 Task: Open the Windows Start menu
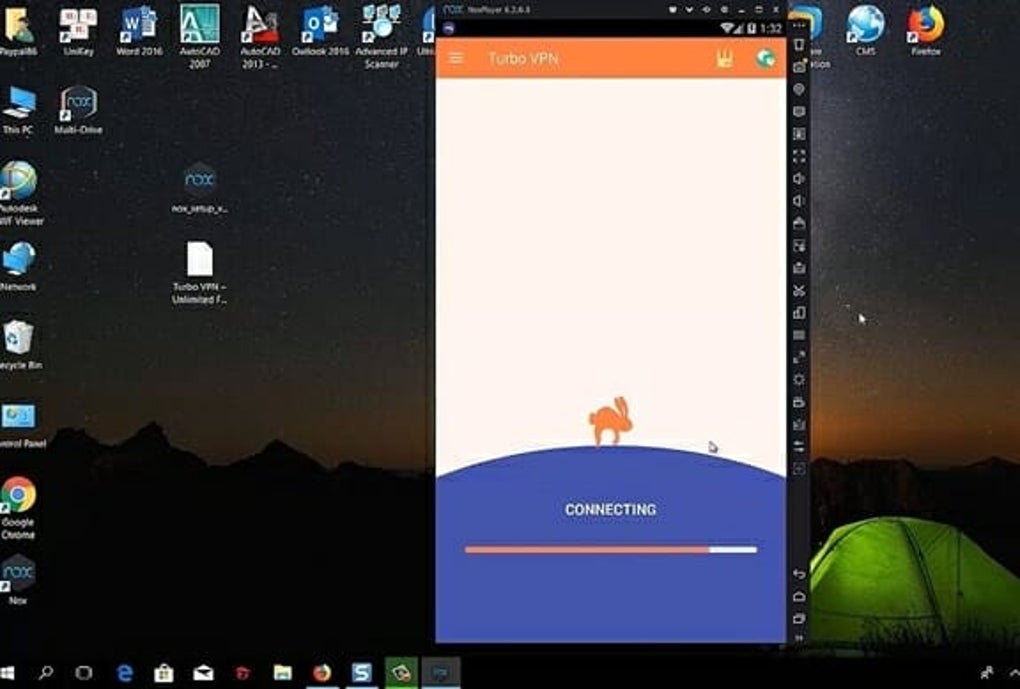tap(7, 673)
